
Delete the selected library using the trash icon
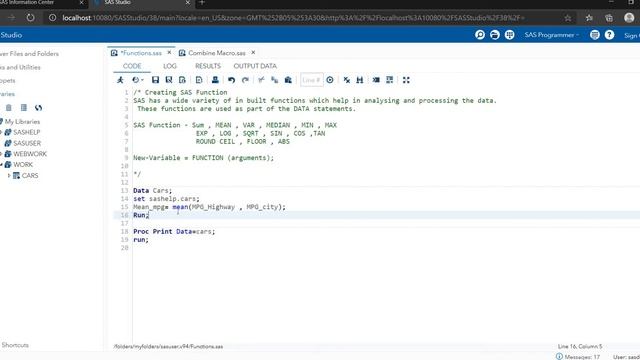pos(9,108)
